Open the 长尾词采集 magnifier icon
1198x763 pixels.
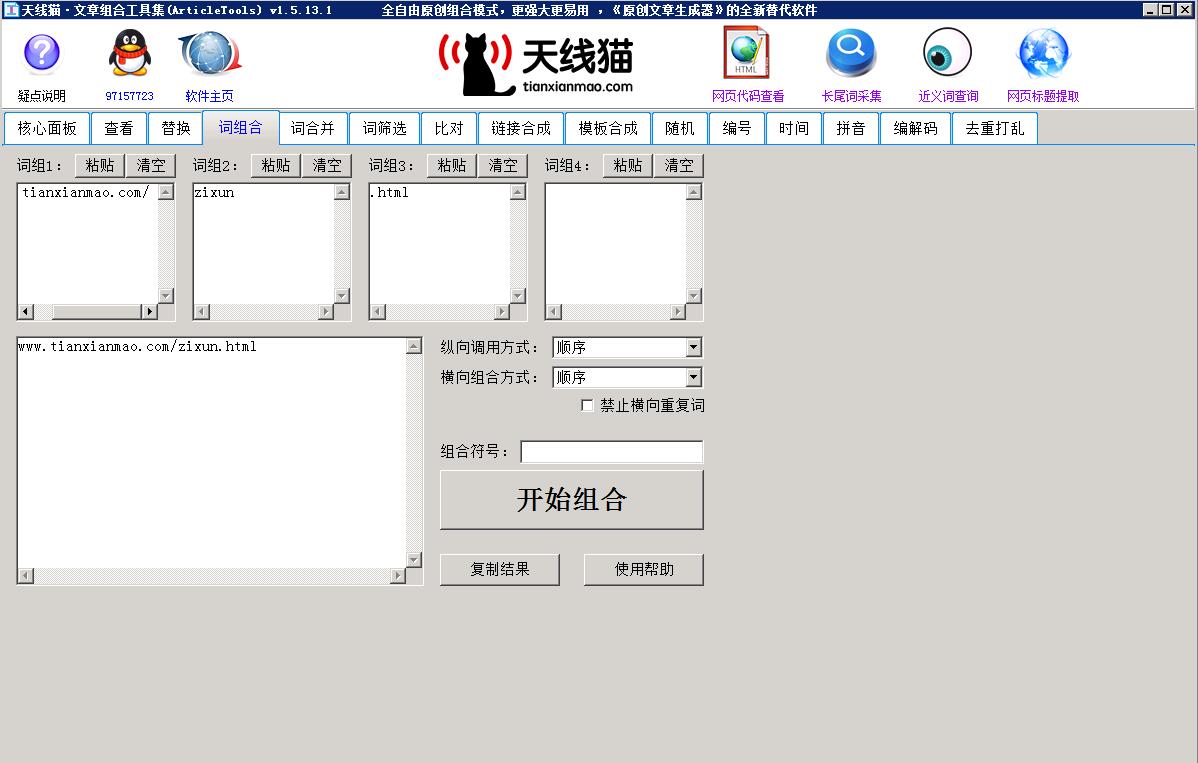pos(850,53)
